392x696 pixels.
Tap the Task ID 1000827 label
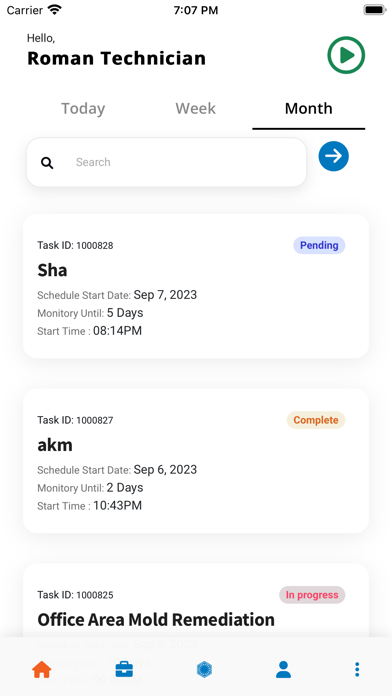tap(75, 420)
